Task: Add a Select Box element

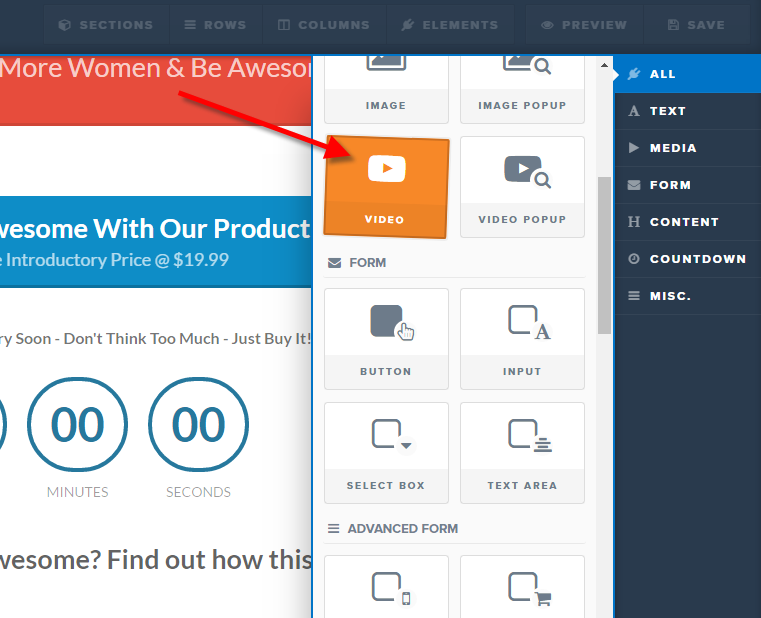Action: 386,453
